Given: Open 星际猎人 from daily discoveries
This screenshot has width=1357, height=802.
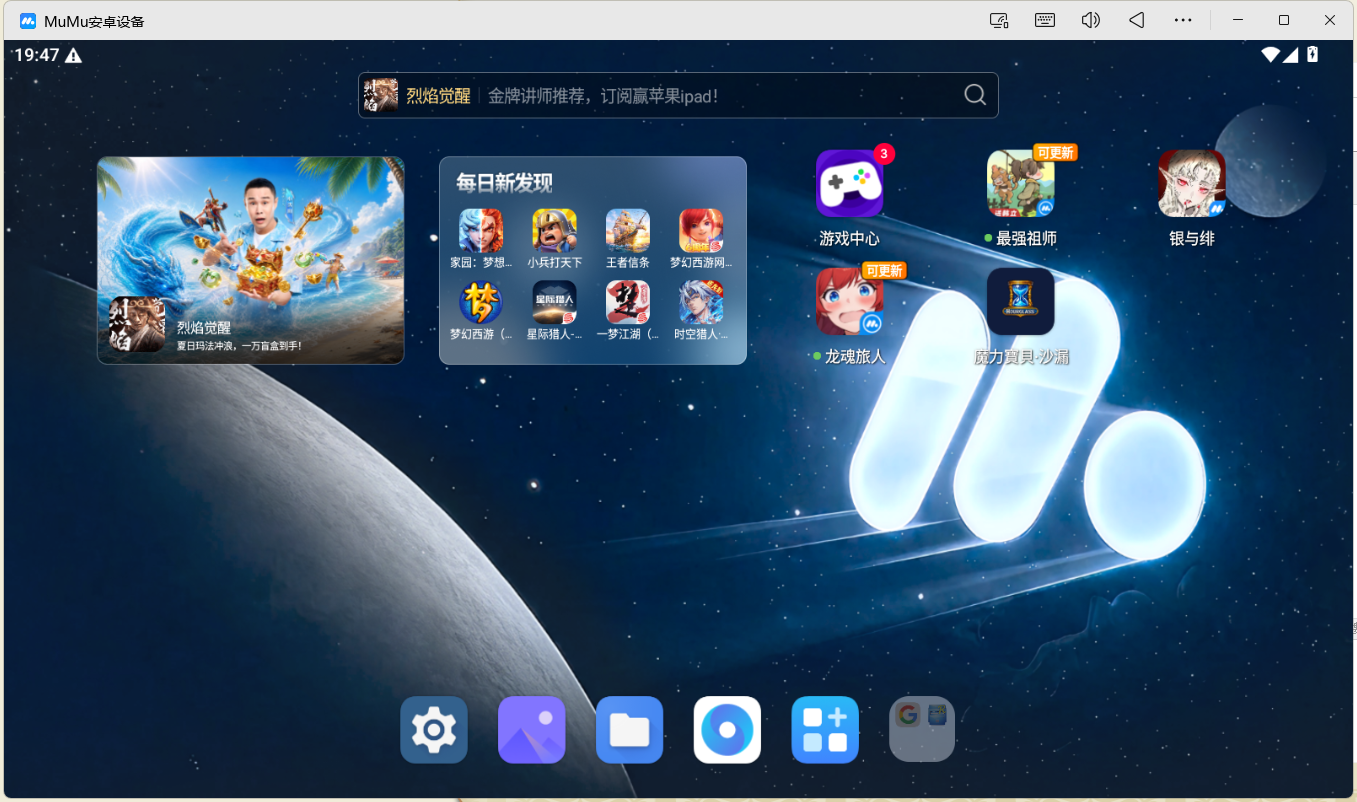Looking at the screenshot, I should click(x=554, y=310).
